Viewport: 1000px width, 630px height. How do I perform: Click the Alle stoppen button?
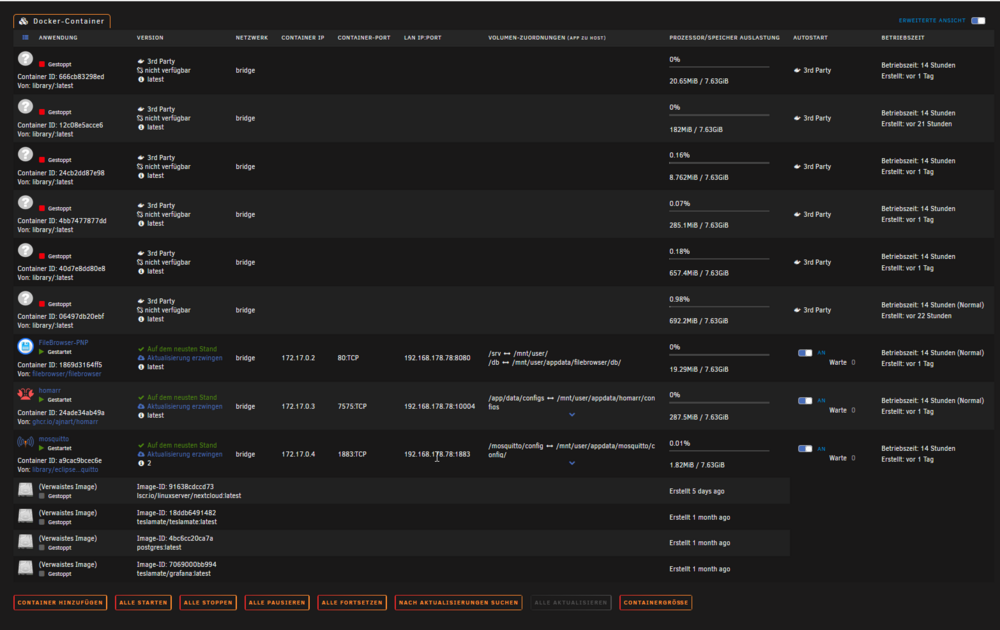208,602
